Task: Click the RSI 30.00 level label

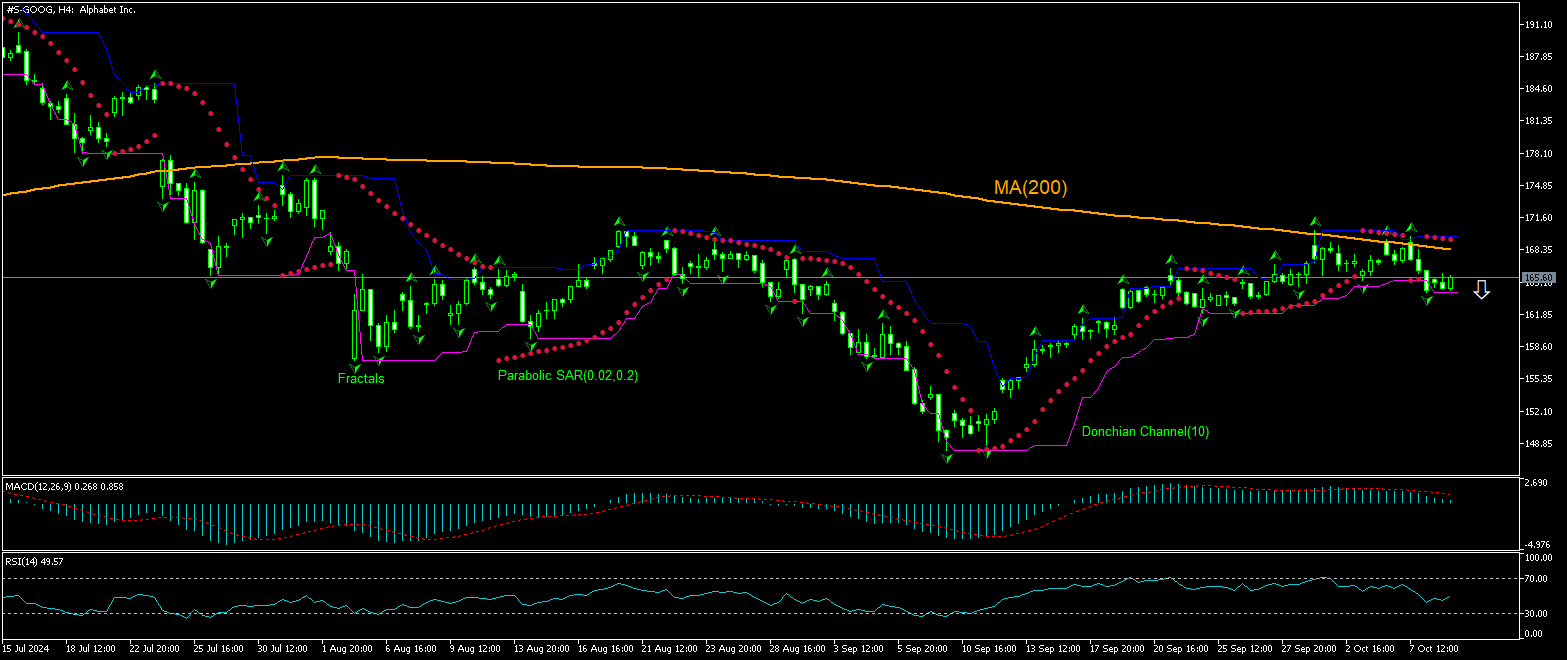Action: coord(1536,613)
